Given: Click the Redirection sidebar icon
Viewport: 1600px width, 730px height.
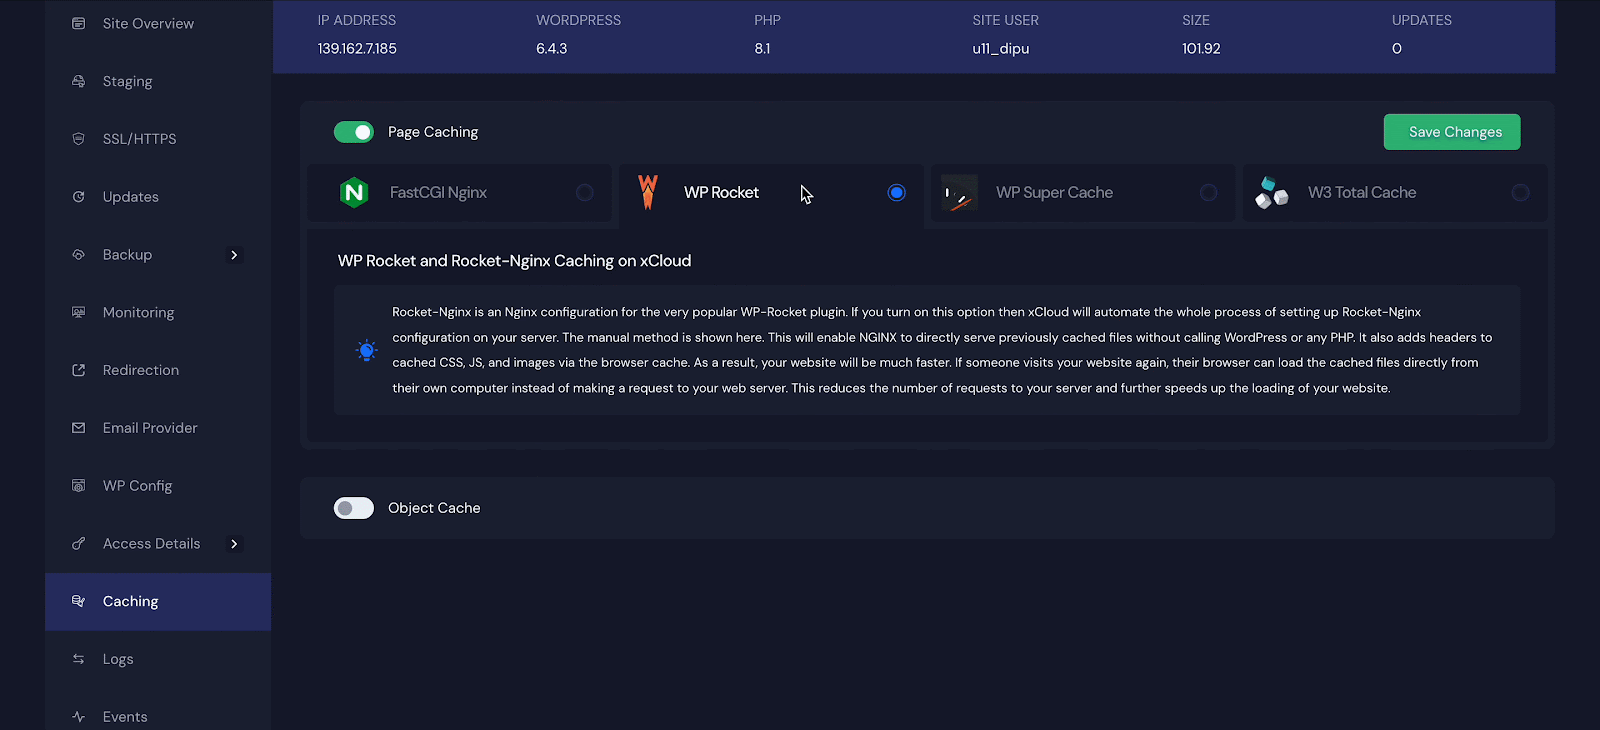Looking at the screenshot, I should click(x=79, y=370).
